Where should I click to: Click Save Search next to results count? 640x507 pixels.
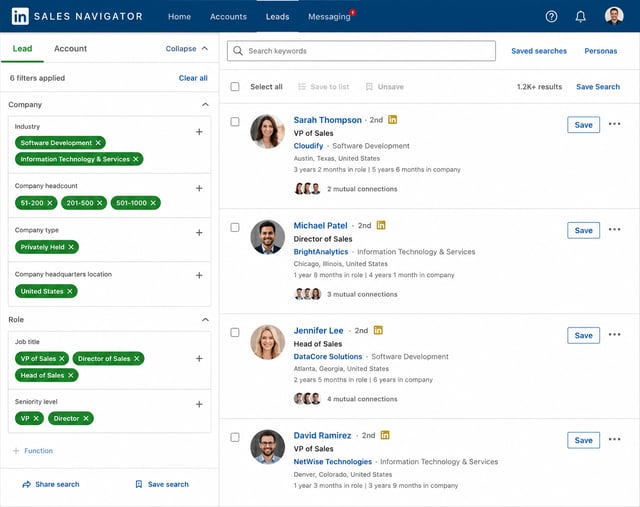tap(598, 87)
